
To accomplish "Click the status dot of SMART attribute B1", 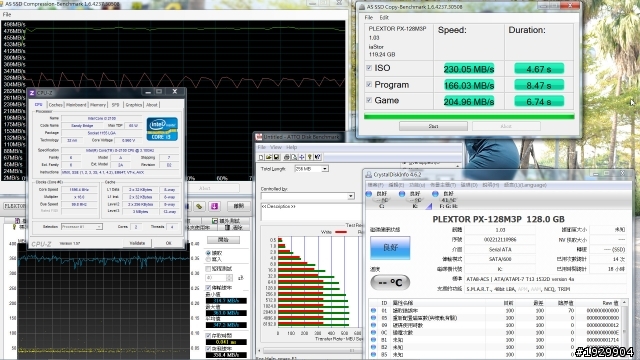I will pos(373,340).
